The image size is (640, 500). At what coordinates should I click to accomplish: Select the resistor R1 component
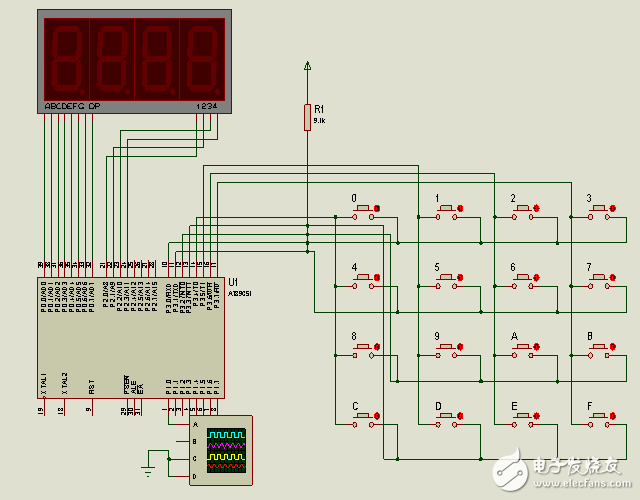tap(308, 117)
